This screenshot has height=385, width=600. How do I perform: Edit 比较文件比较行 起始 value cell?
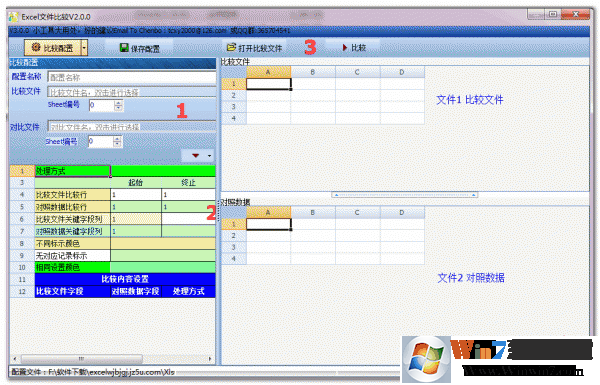pos(136,195)
